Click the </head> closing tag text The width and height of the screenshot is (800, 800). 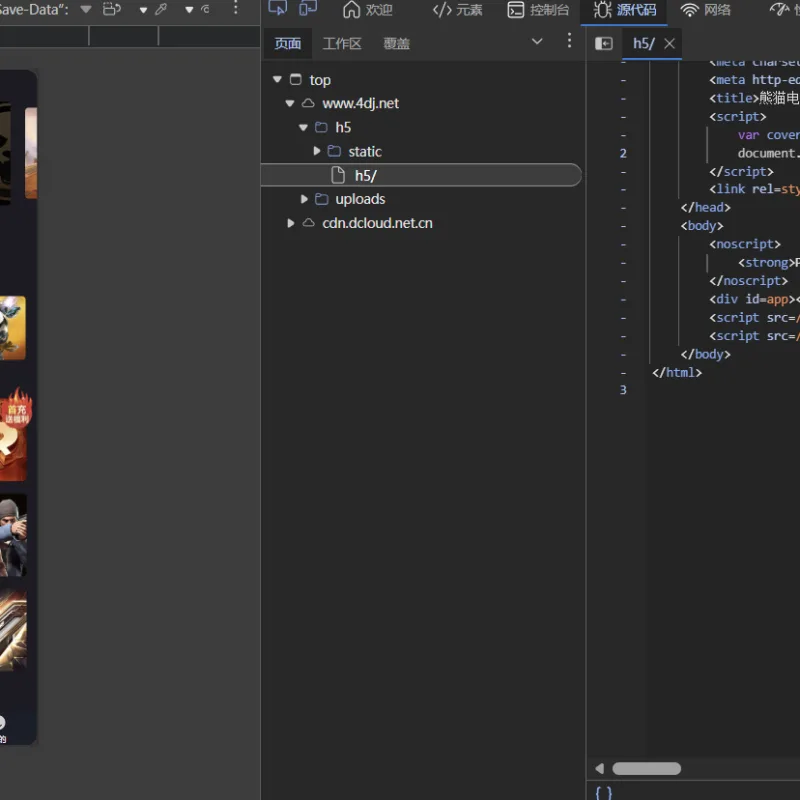point(705,208)
